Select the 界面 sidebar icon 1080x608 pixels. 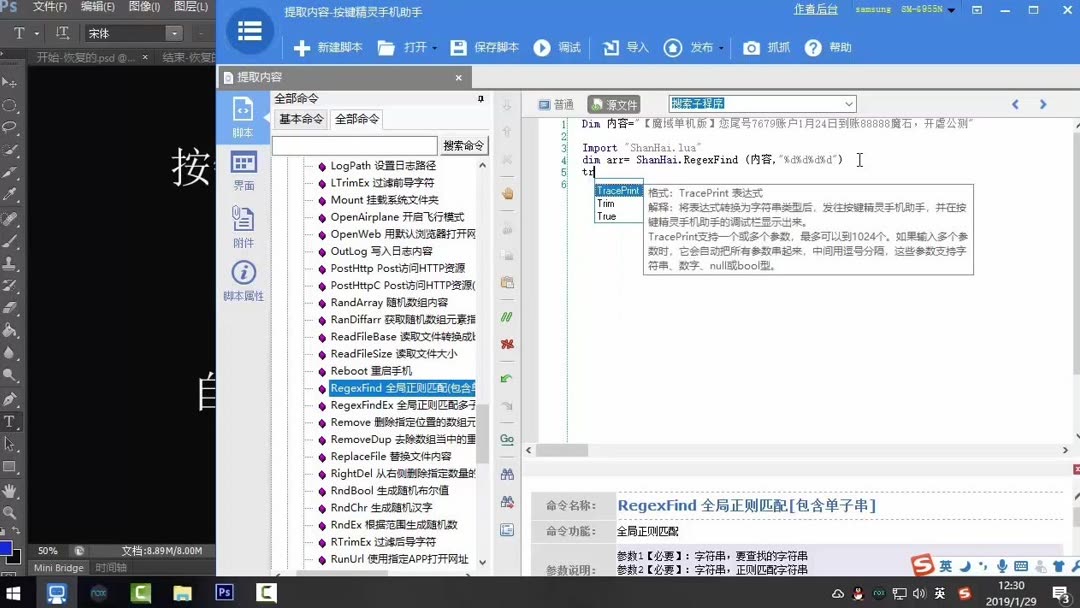coord(243,165)
